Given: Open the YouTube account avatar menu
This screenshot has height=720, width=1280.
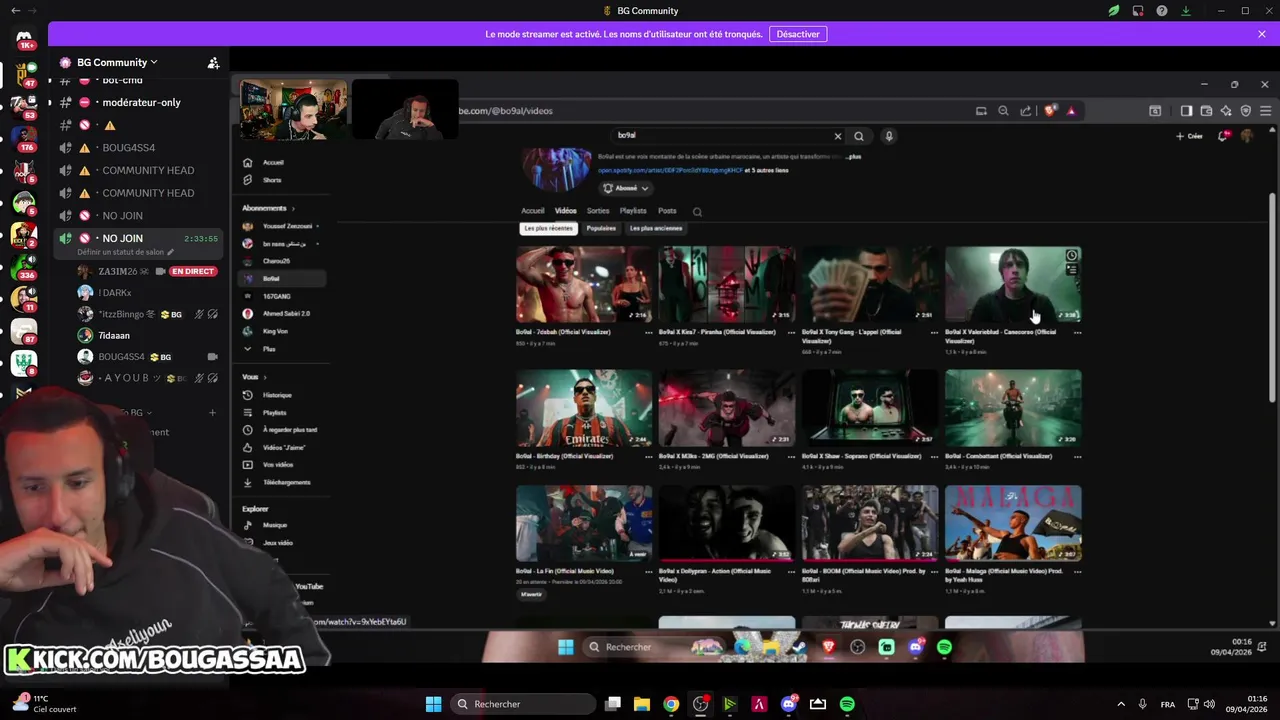Looking at the screenshot, I should (1247, 136).
